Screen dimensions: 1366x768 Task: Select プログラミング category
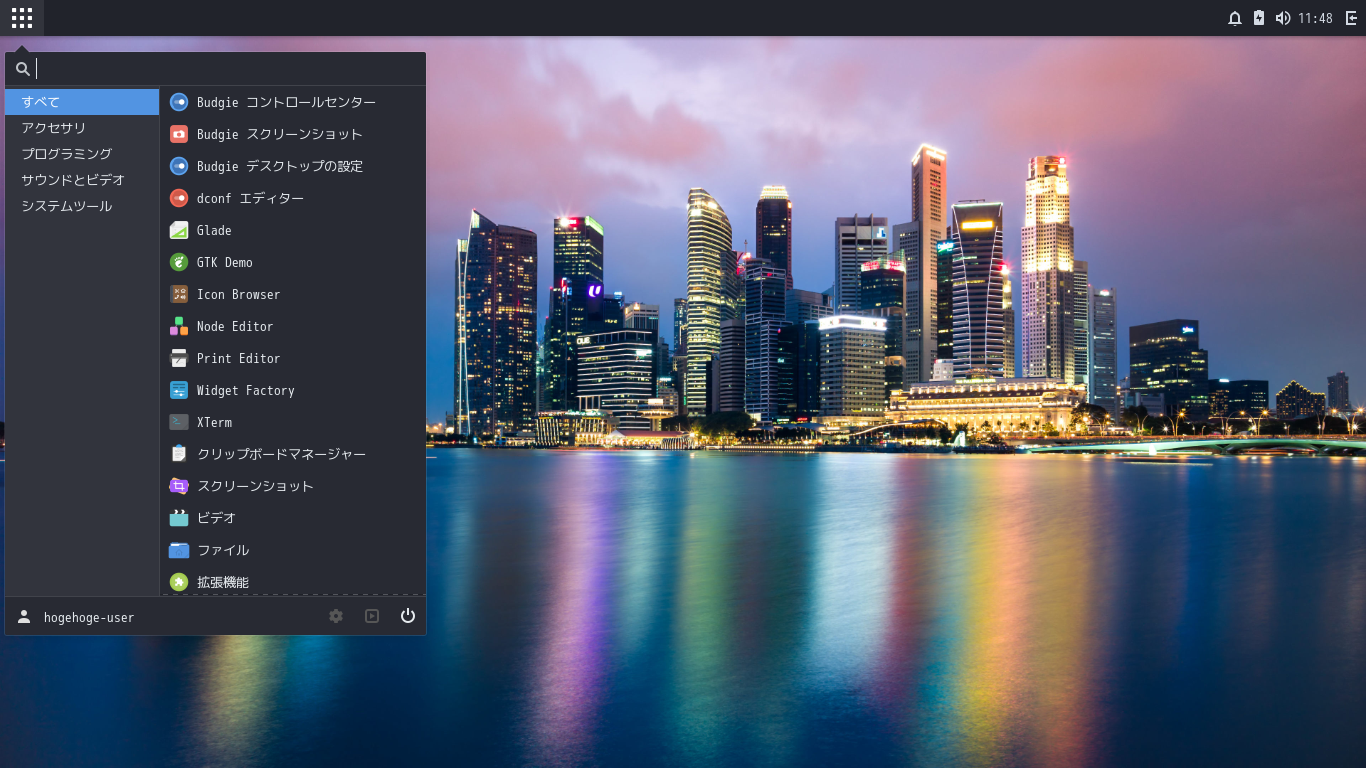(x=82, y=154)
